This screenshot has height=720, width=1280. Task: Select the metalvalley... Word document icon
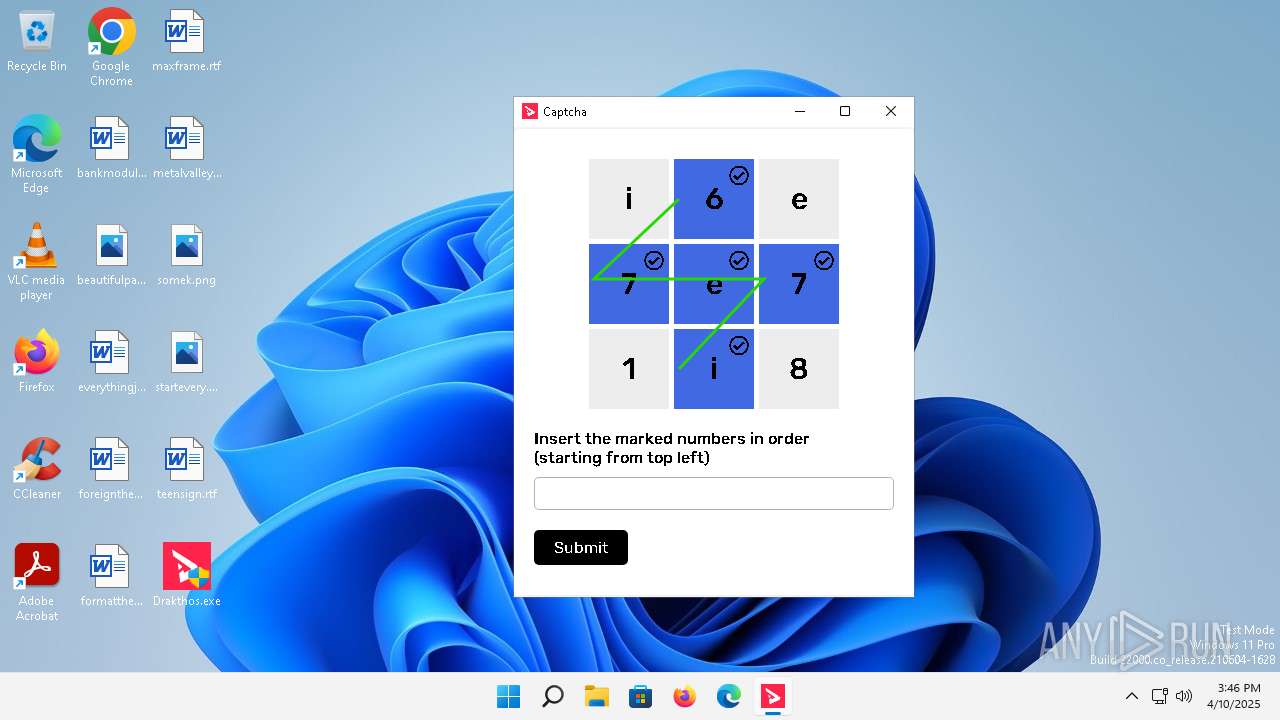[x=186, y=148]
